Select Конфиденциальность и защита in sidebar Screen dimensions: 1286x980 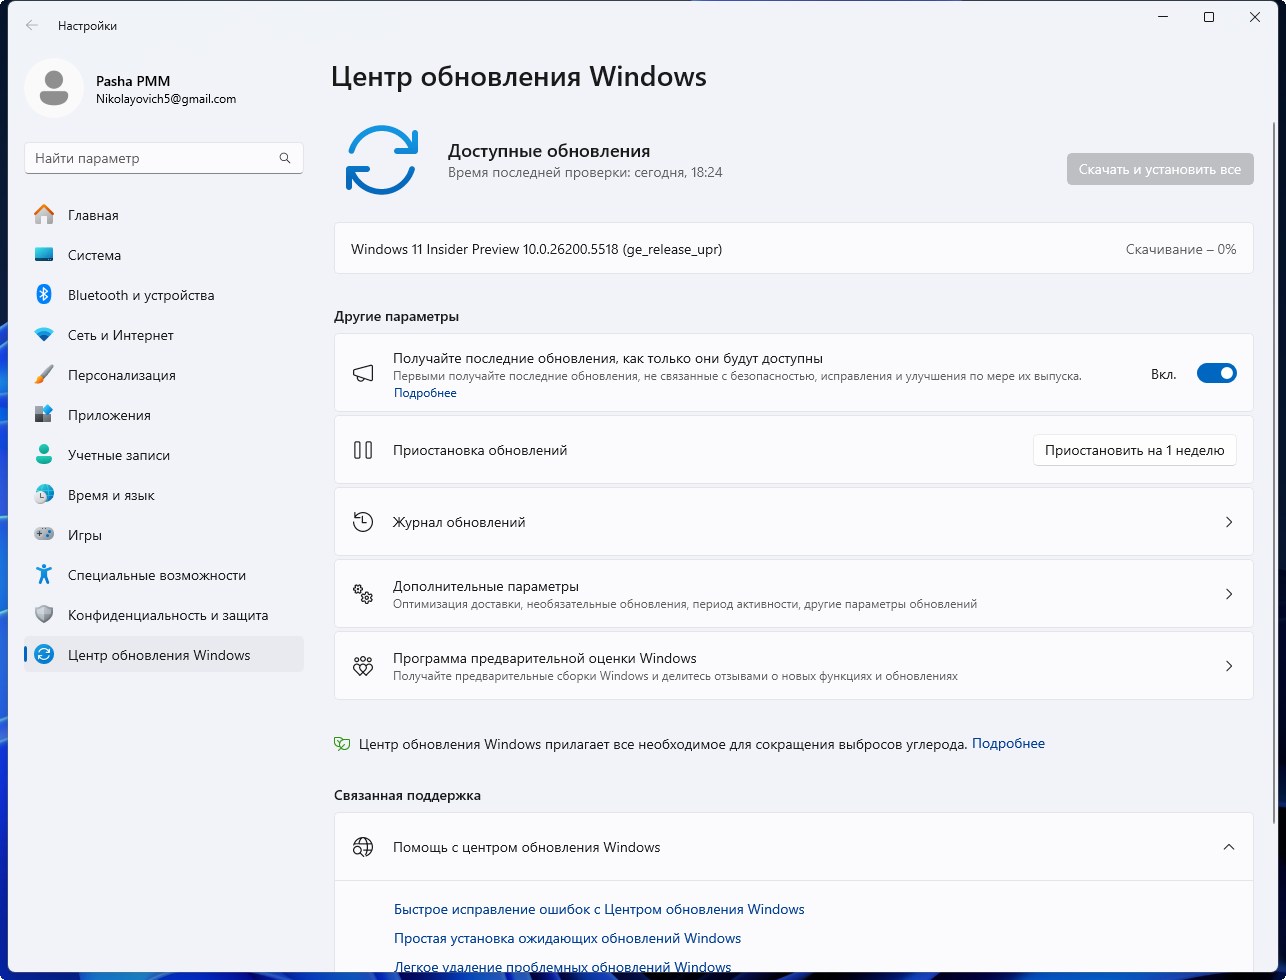[x=164, y=615]
